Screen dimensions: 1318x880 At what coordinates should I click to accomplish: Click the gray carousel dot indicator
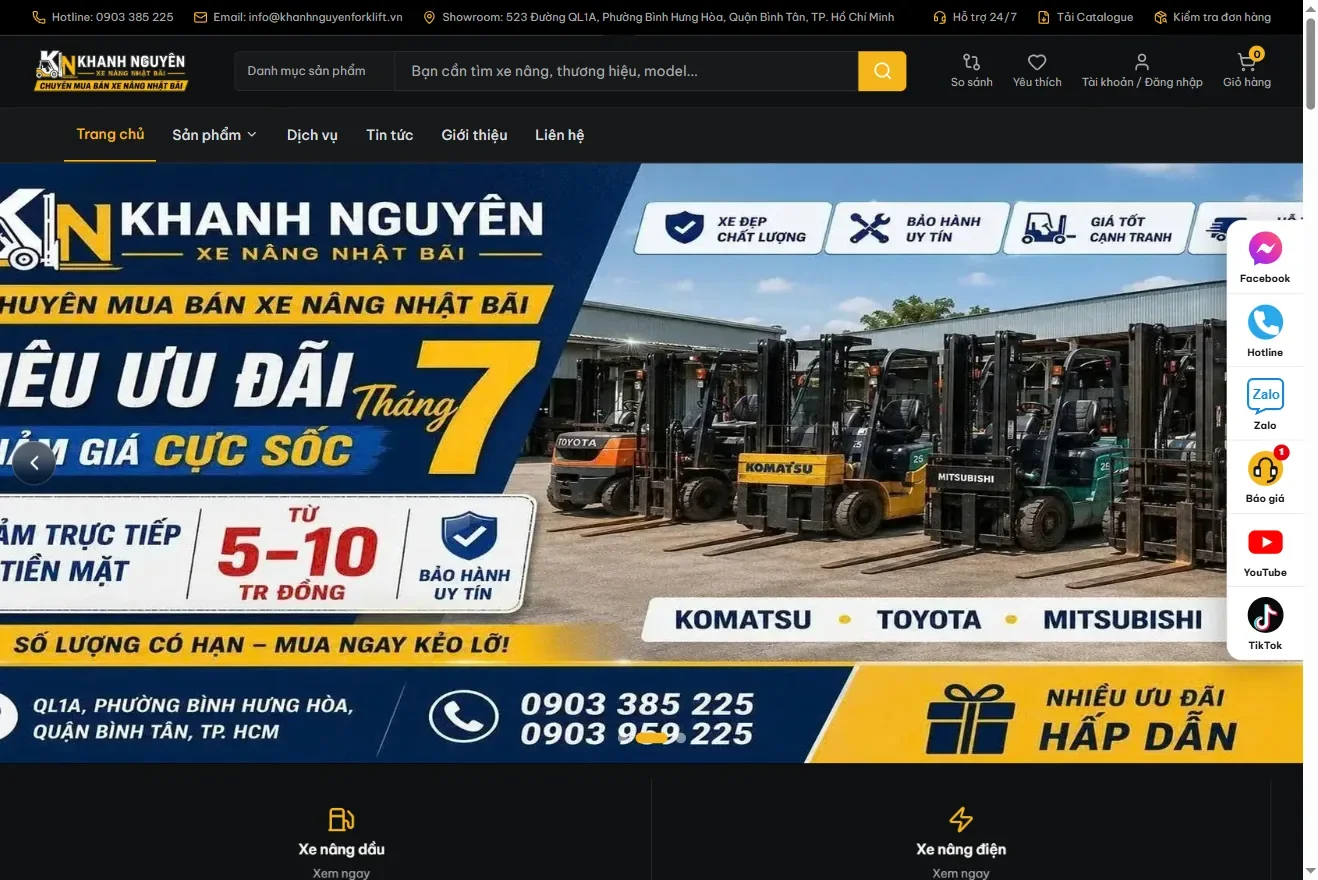[681, 737]
